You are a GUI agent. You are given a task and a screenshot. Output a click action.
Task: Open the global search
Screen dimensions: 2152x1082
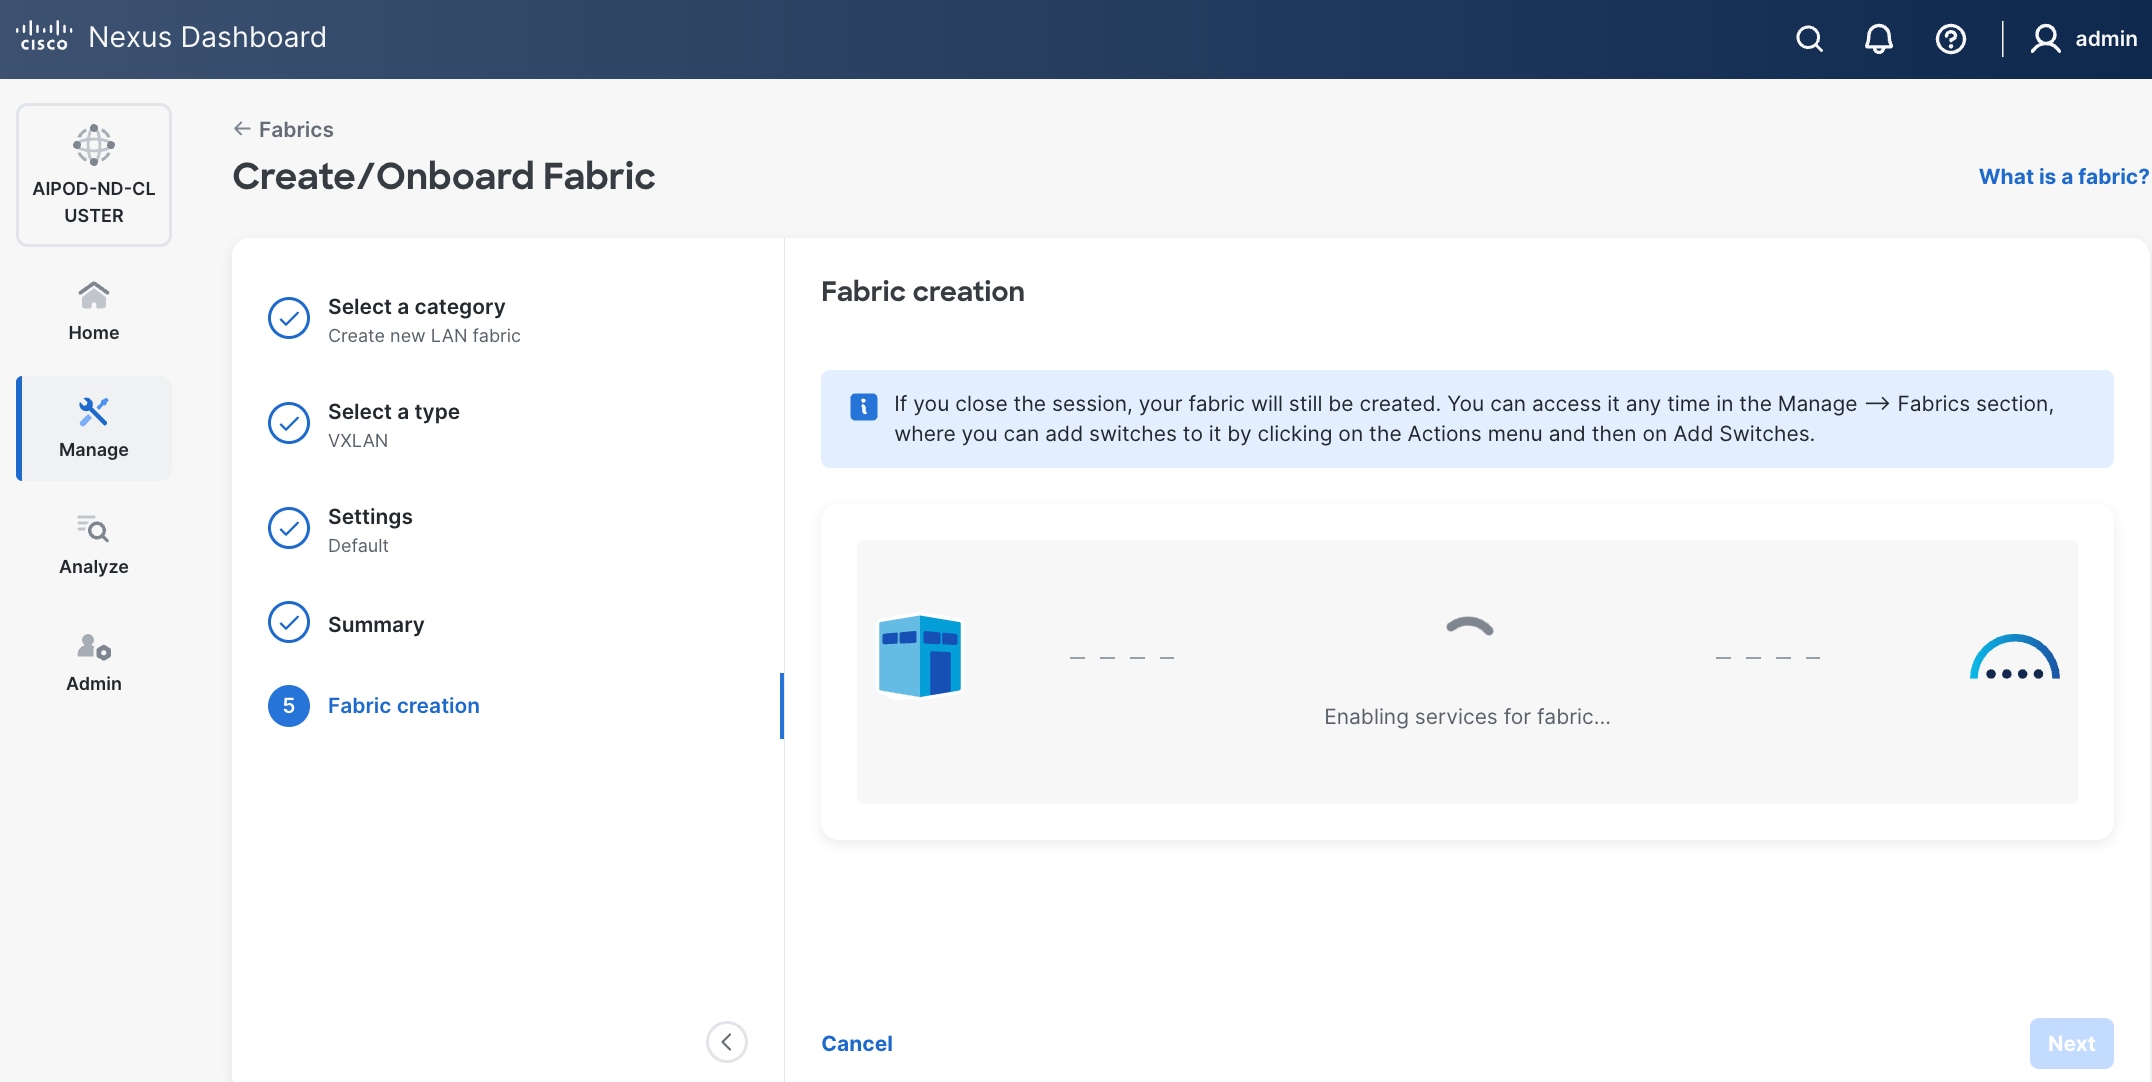coord(1808,39)
